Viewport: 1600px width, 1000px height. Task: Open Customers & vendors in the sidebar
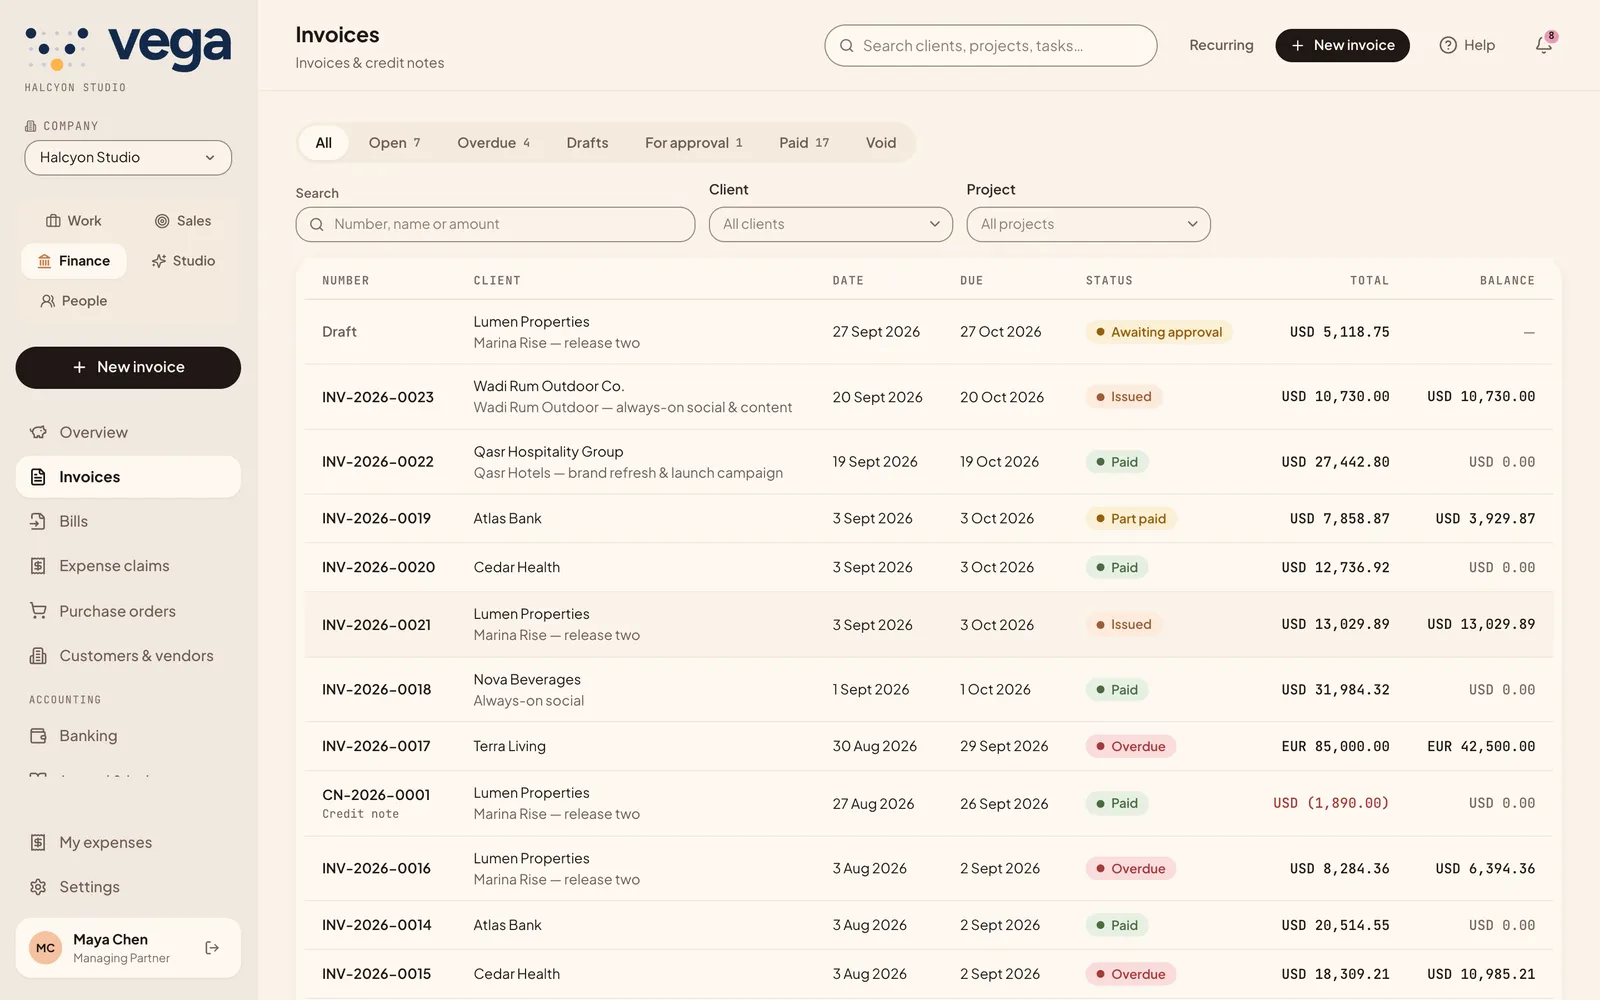pos(128,656)
